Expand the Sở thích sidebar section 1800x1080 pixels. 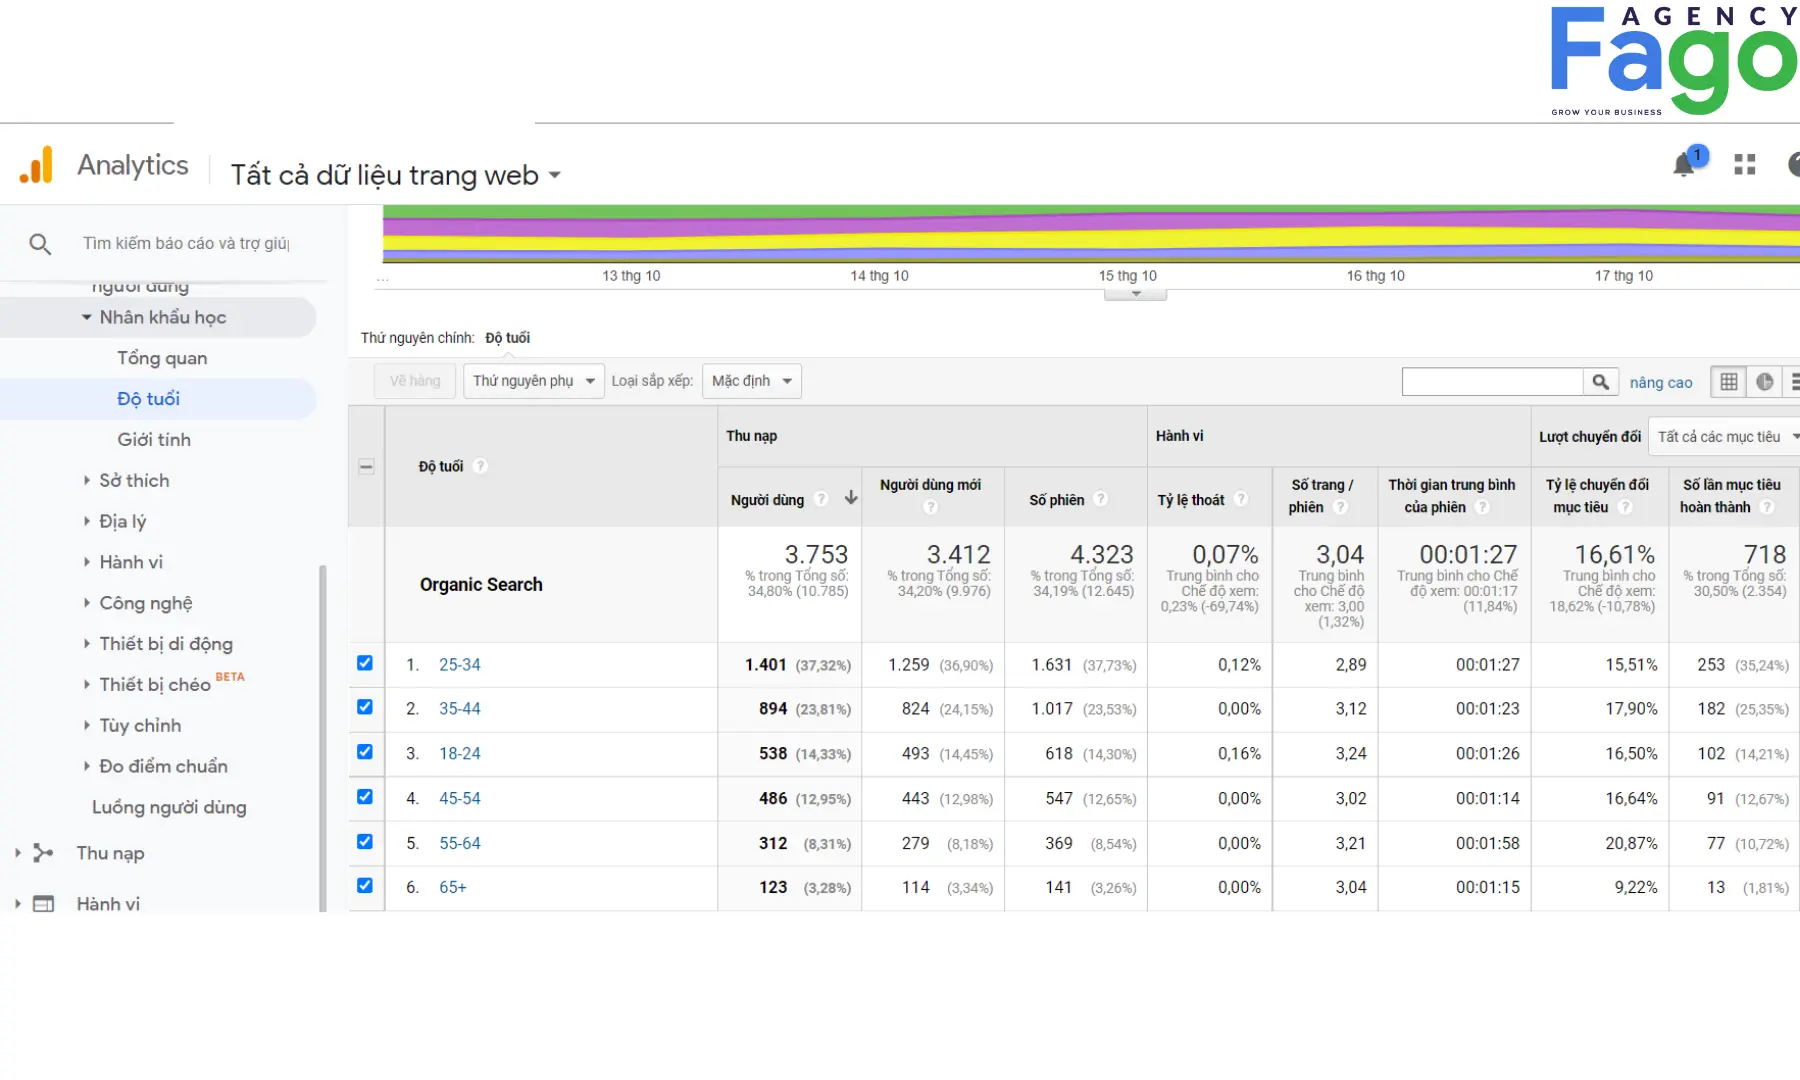(133, 481)
